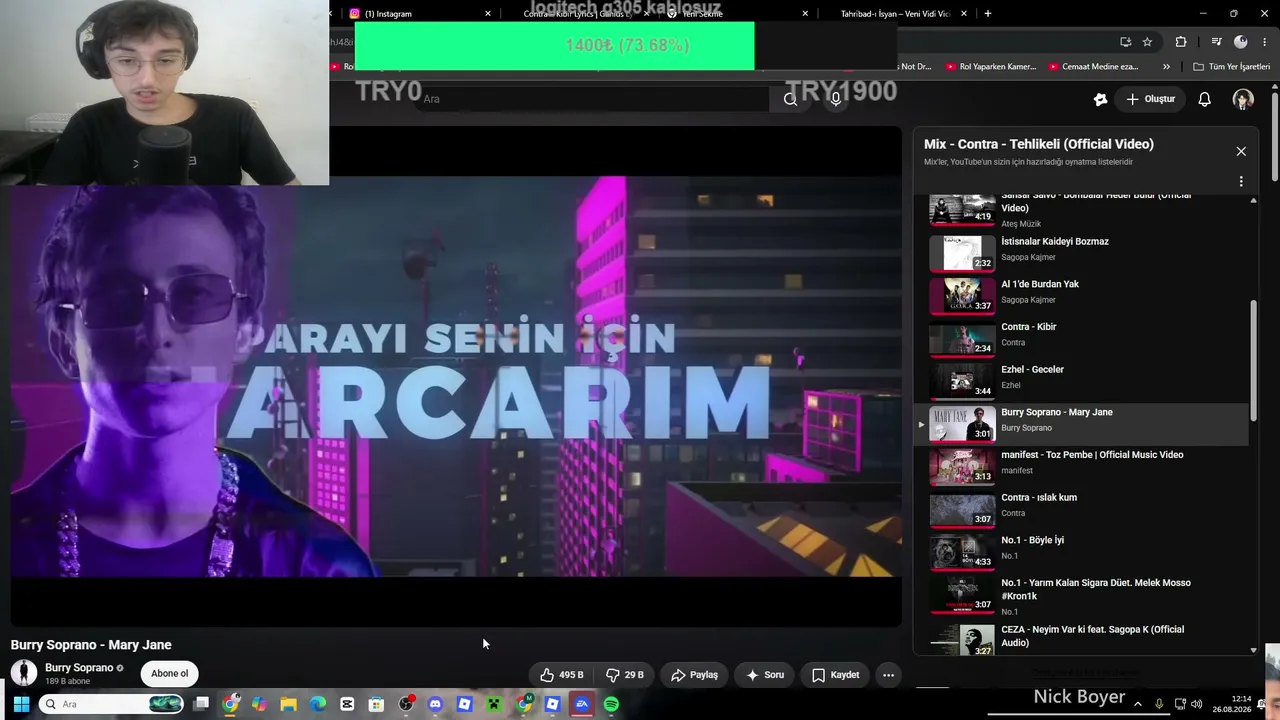This screenshot has height=720, width=1280.
Task: Play Contra - Kibir from the playlist
Action: 1082,337
